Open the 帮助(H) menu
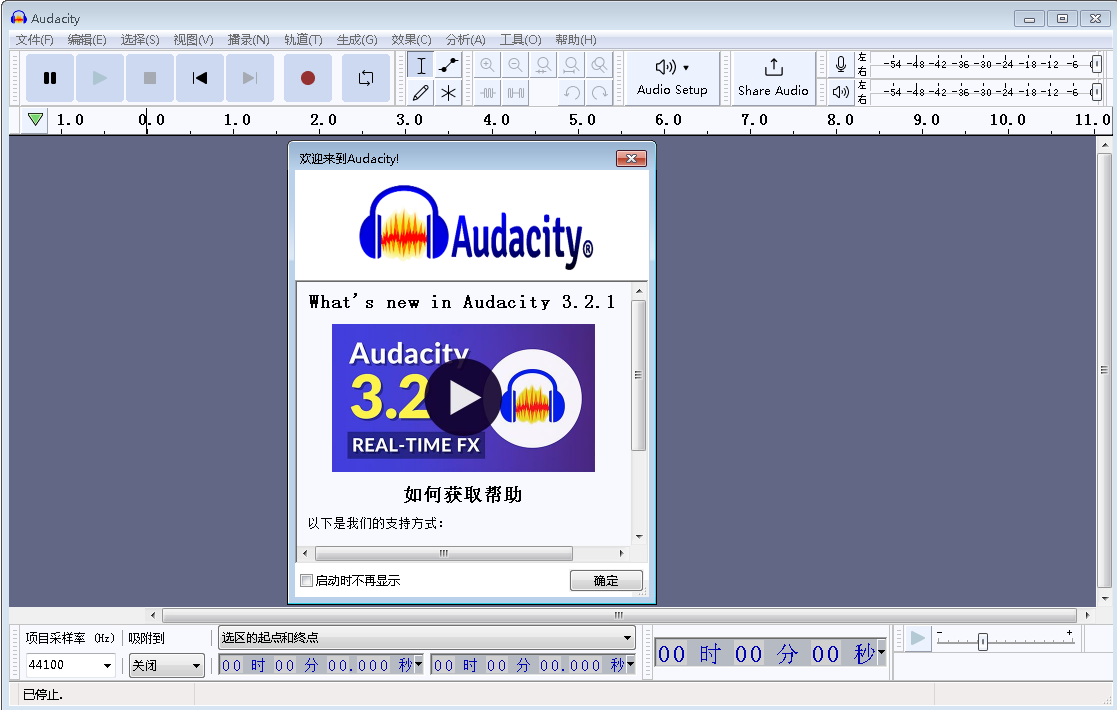Screen dimensions: 1117x710 tap(576, 40)
